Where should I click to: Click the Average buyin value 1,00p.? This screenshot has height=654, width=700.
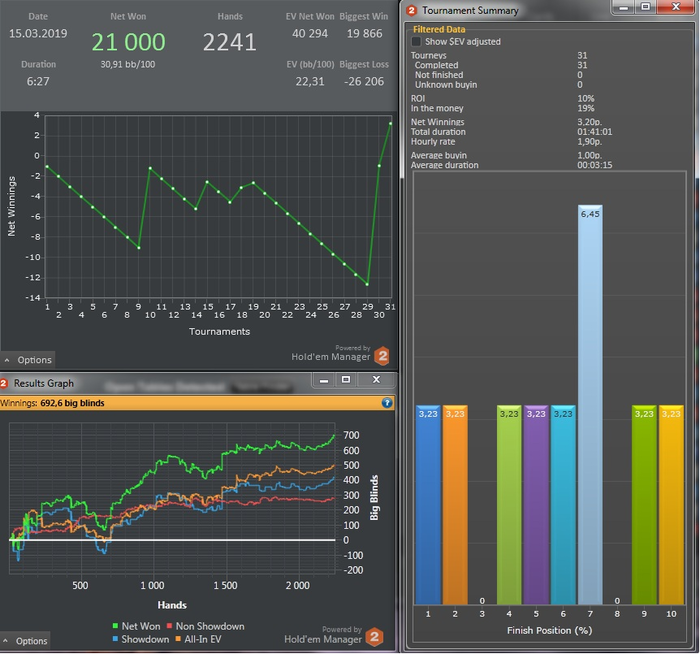pos(589,155)
